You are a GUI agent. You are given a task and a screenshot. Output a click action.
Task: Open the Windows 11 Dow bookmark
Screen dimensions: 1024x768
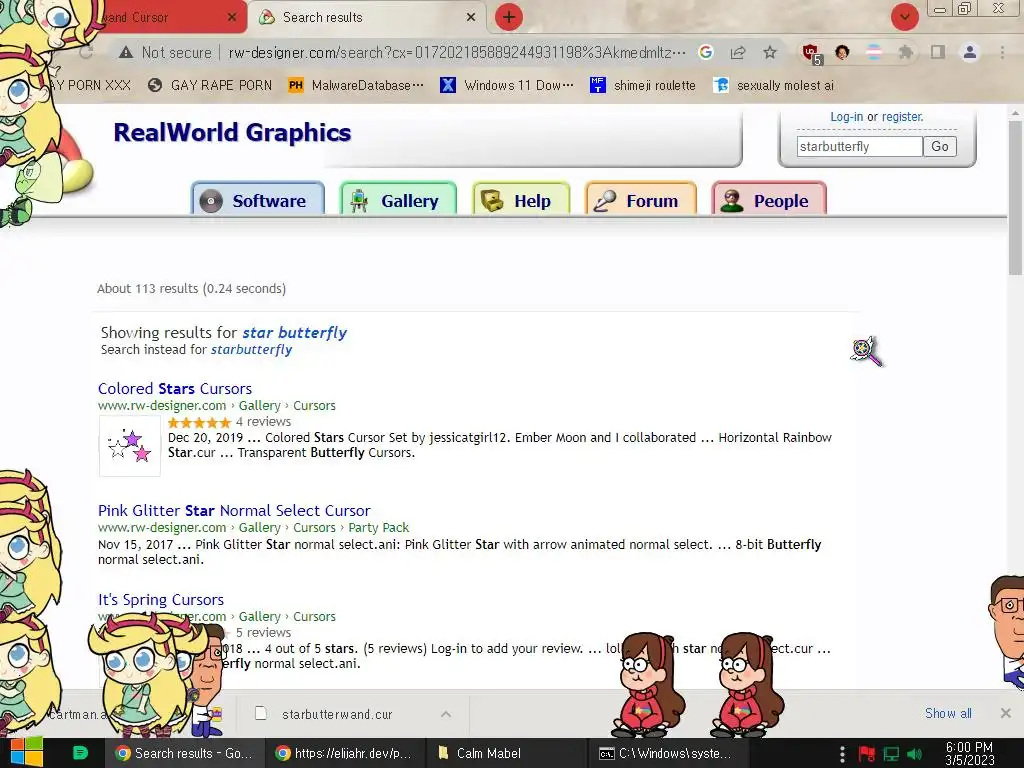coord(507,86)
